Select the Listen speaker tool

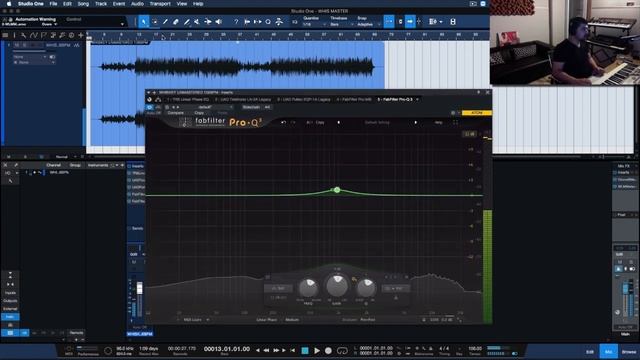219,22
